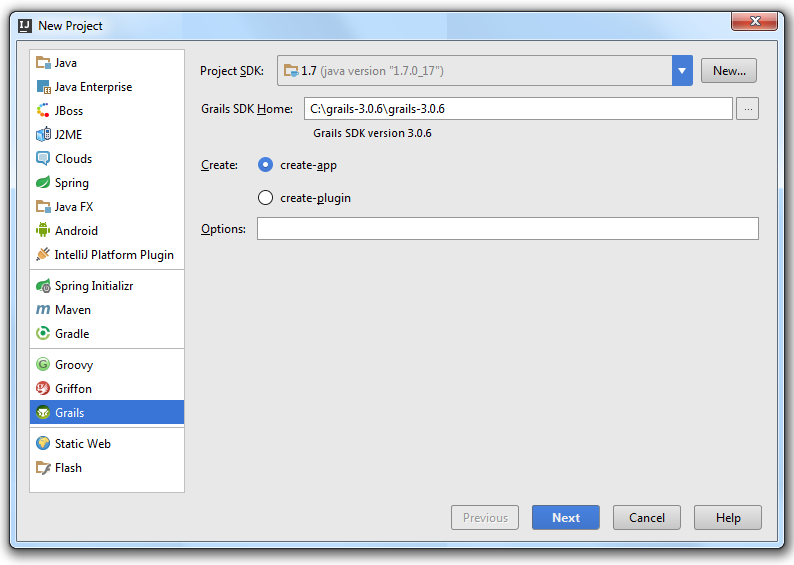
Task: Choose Groovy project type
Action: tap(107, 365)
